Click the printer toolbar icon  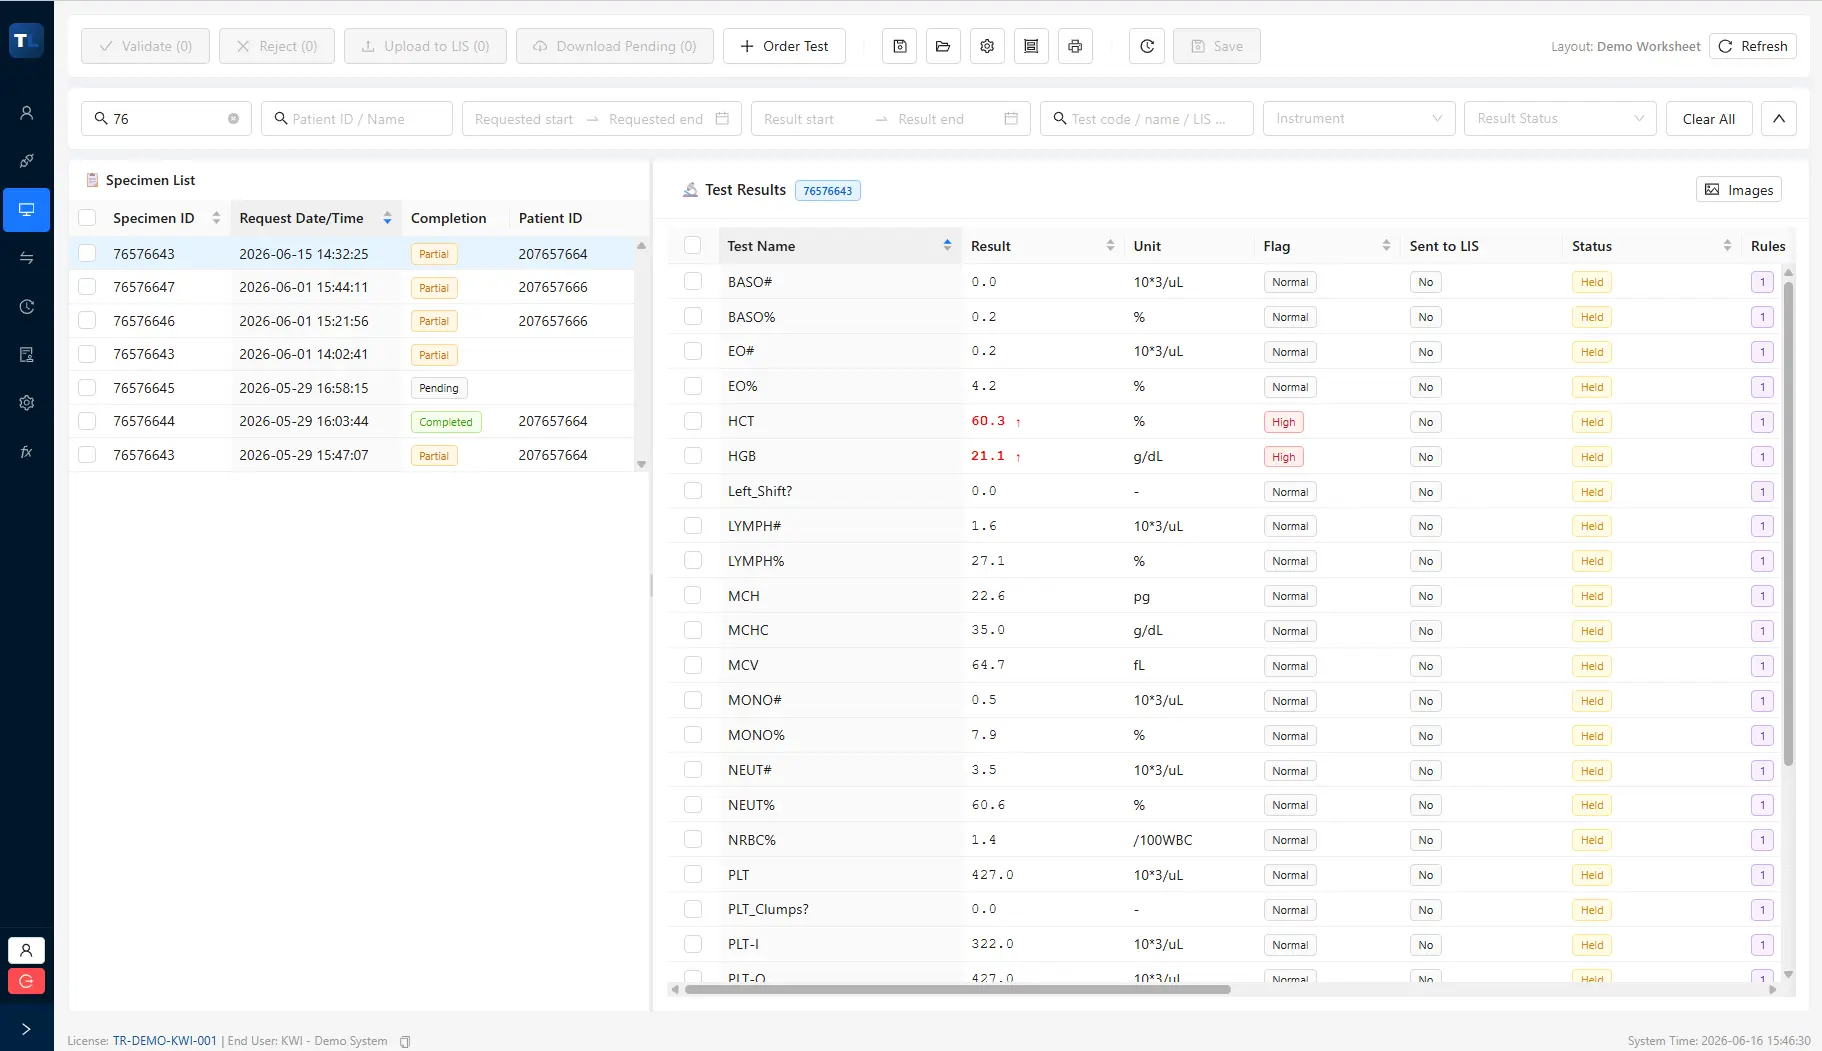(1075, 46)
